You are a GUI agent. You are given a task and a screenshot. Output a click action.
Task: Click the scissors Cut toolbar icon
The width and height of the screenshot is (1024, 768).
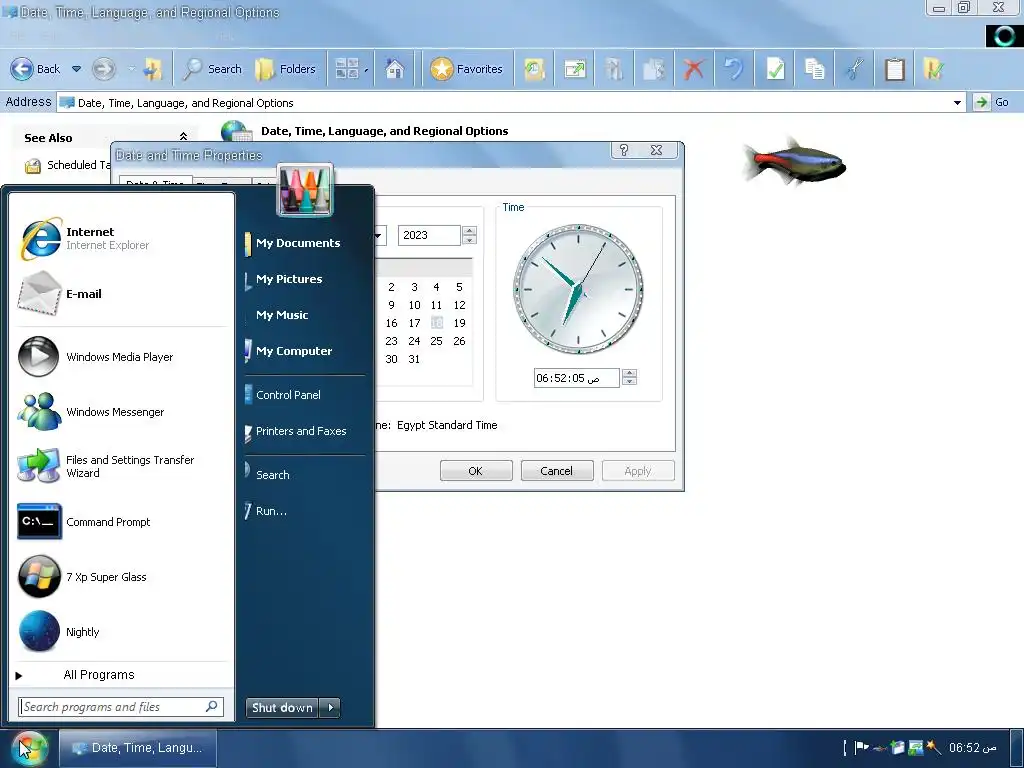854,69
